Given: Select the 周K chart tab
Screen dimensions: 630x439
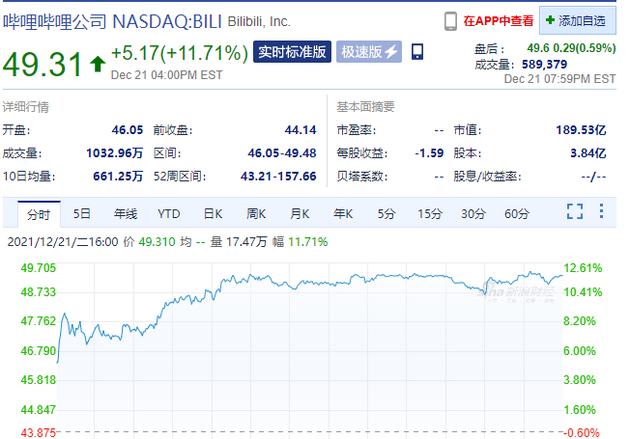Looking at the screenshot, I should [256, 214].
